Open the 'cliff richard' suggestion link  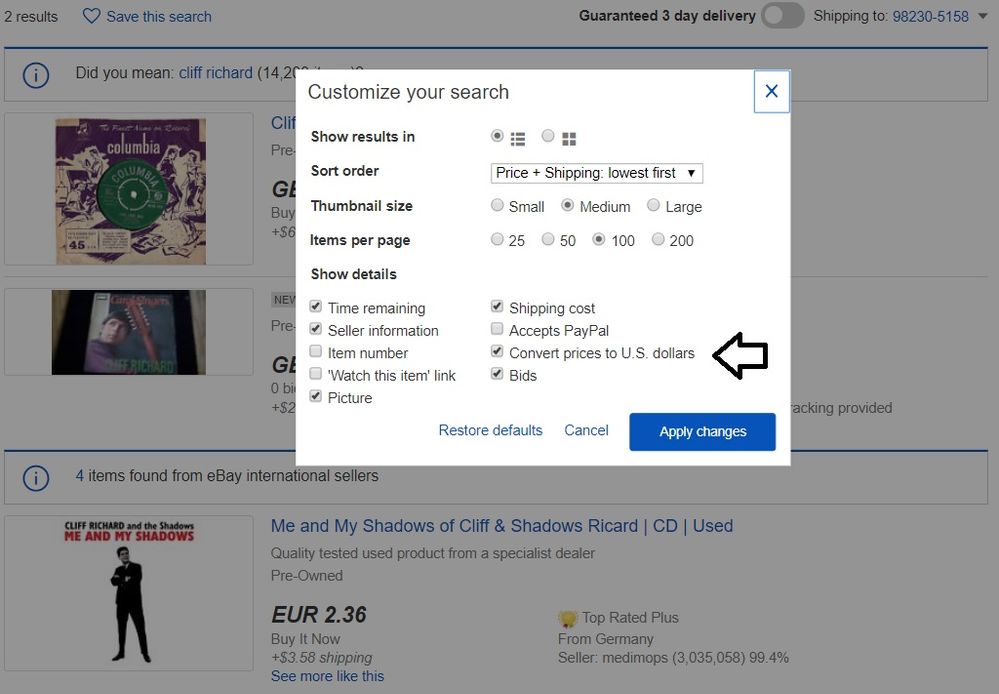click(216, 73)
